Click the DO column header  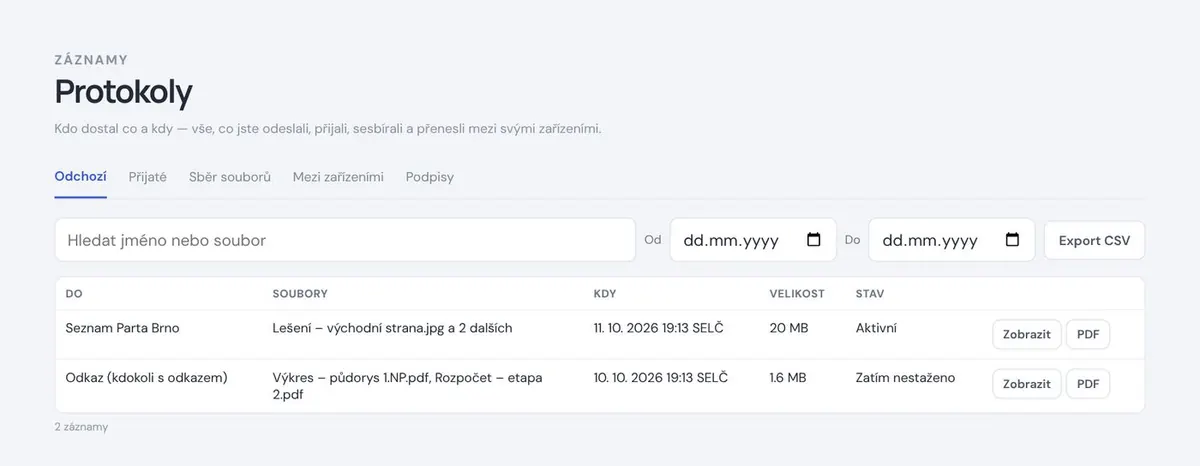(x=74, y=294)
